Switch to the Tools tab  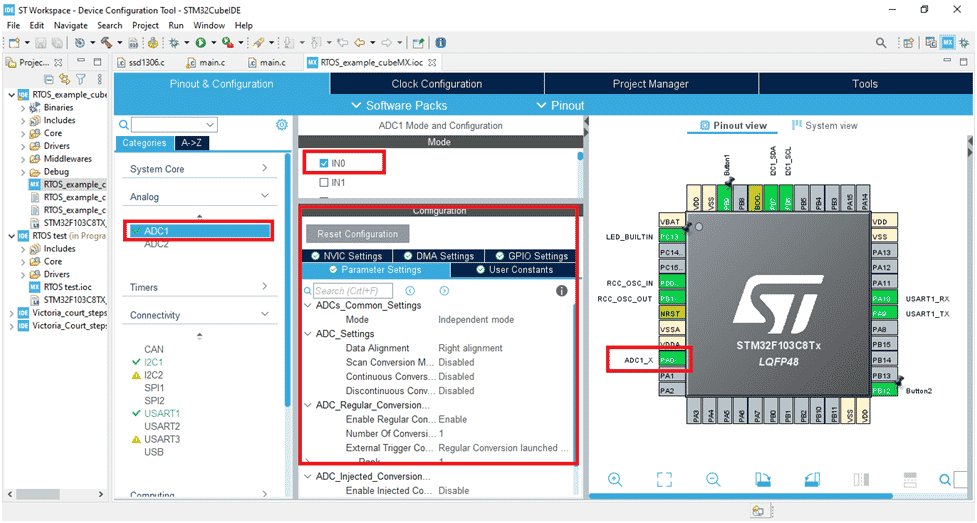point(865,84)
